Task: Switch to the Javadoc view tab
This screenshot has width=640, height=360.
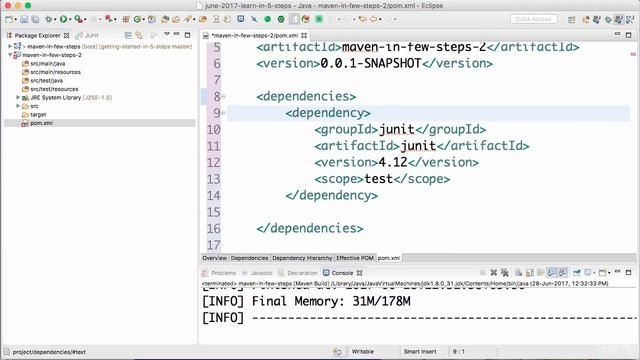Action: pyautogui.click(x=257, y=273)
